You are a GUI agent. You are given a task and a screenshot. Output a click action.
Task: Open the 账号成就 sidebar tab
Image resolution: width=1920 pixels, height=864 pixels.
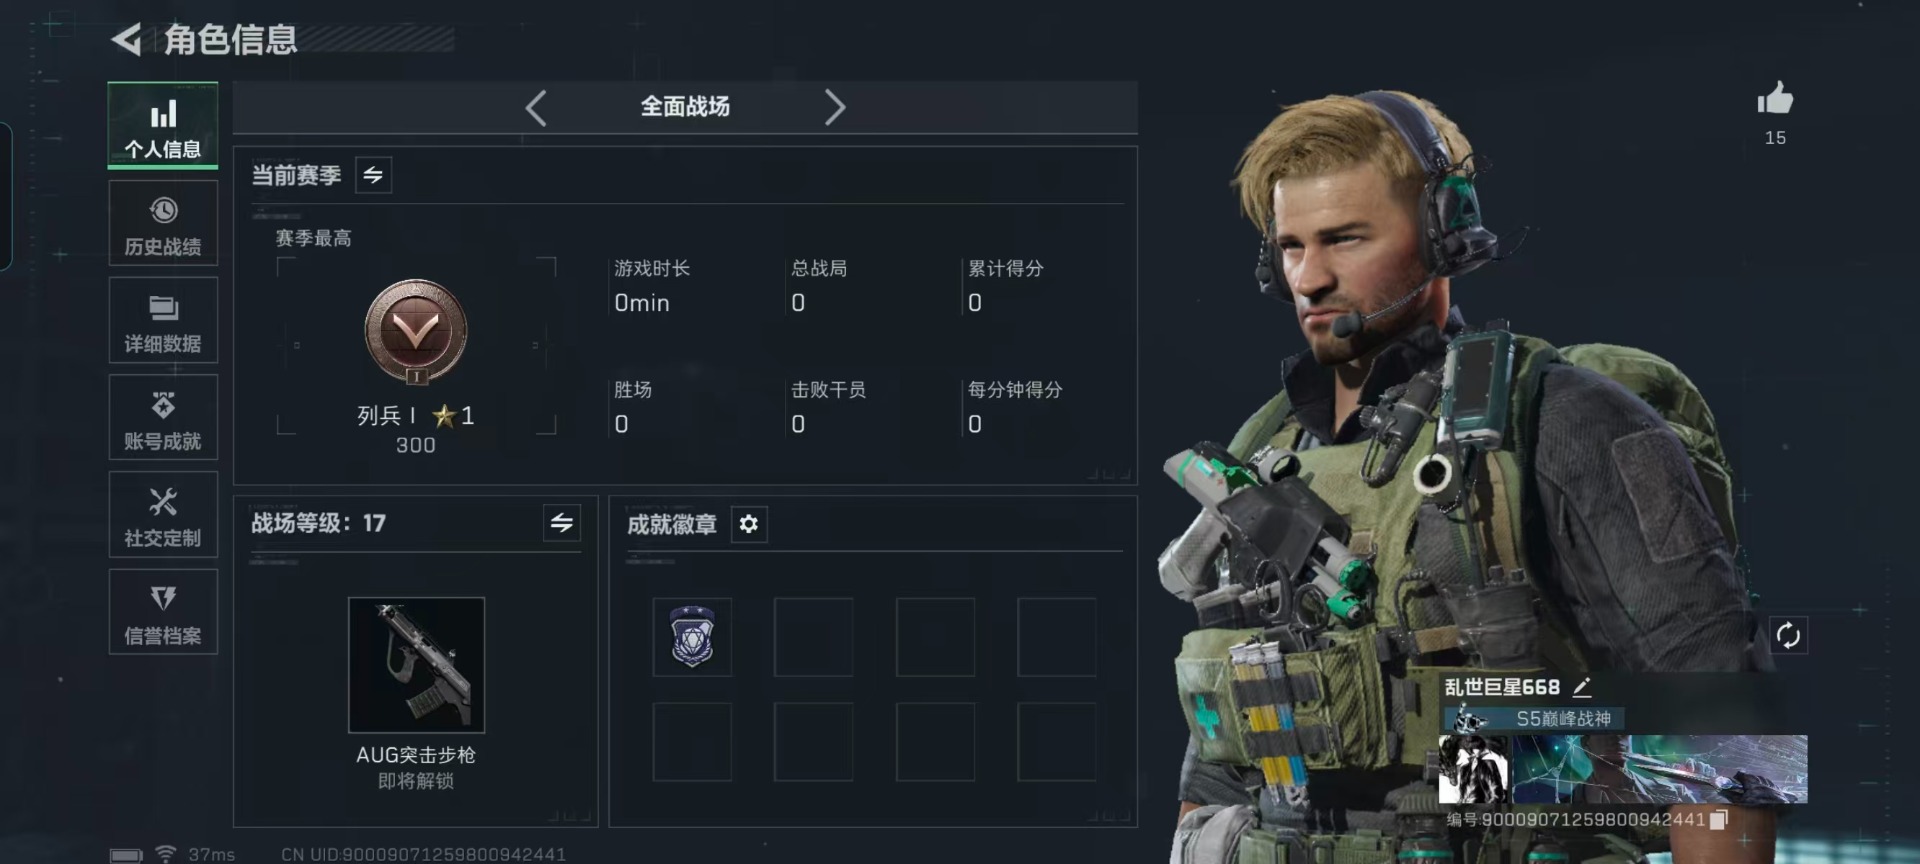point(163,417)
